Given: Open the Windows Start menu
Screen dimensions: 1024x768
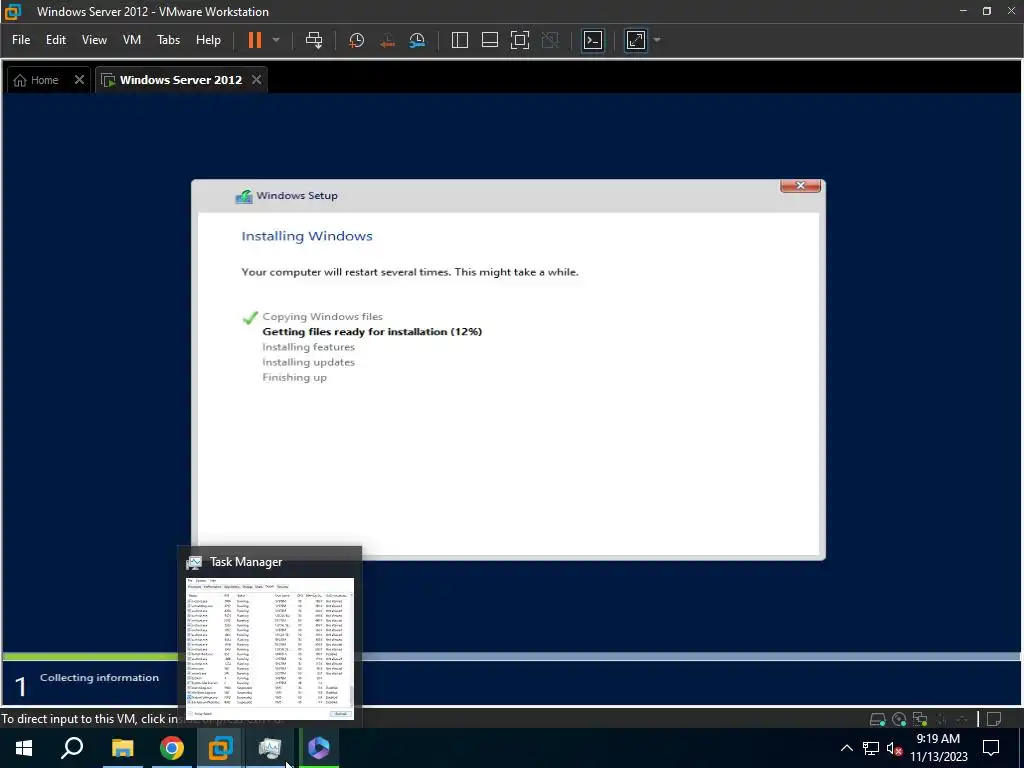Looking at the screenshot, I should (24, 748).
